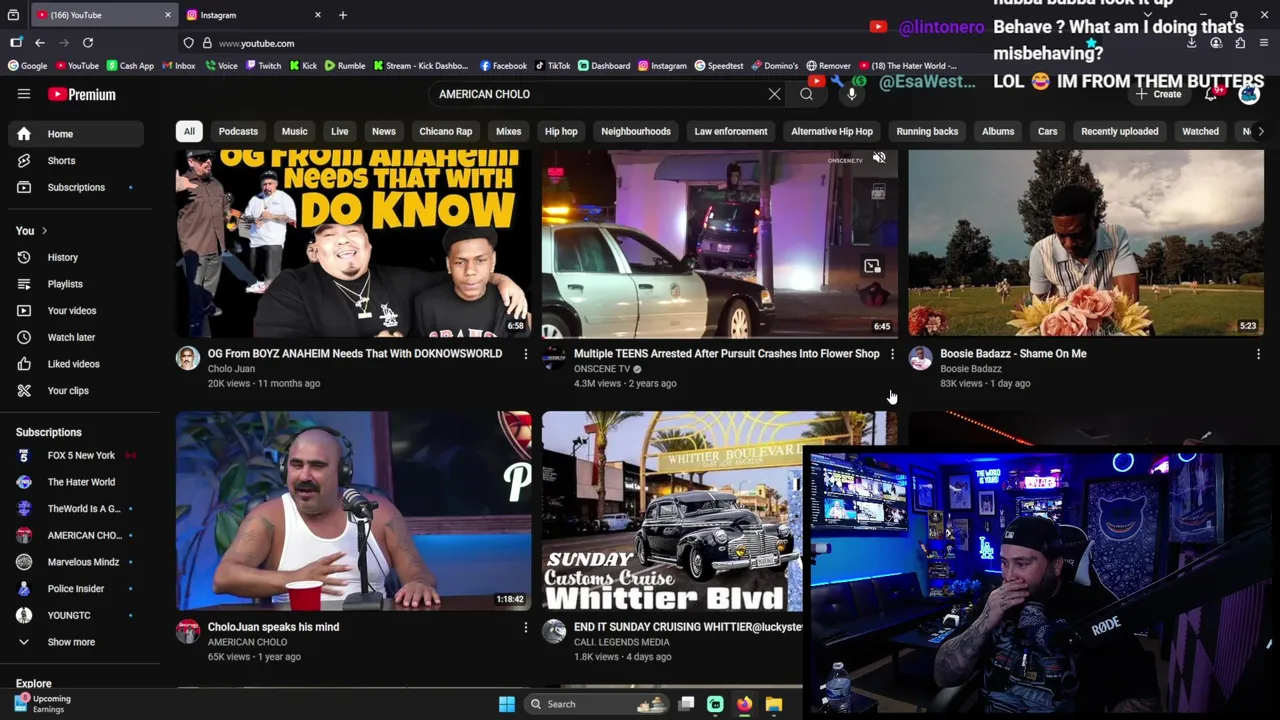This screenshot has height=720, width=1280.
Task: Open the Cholo Juan channel link
Action: point(231,369)
